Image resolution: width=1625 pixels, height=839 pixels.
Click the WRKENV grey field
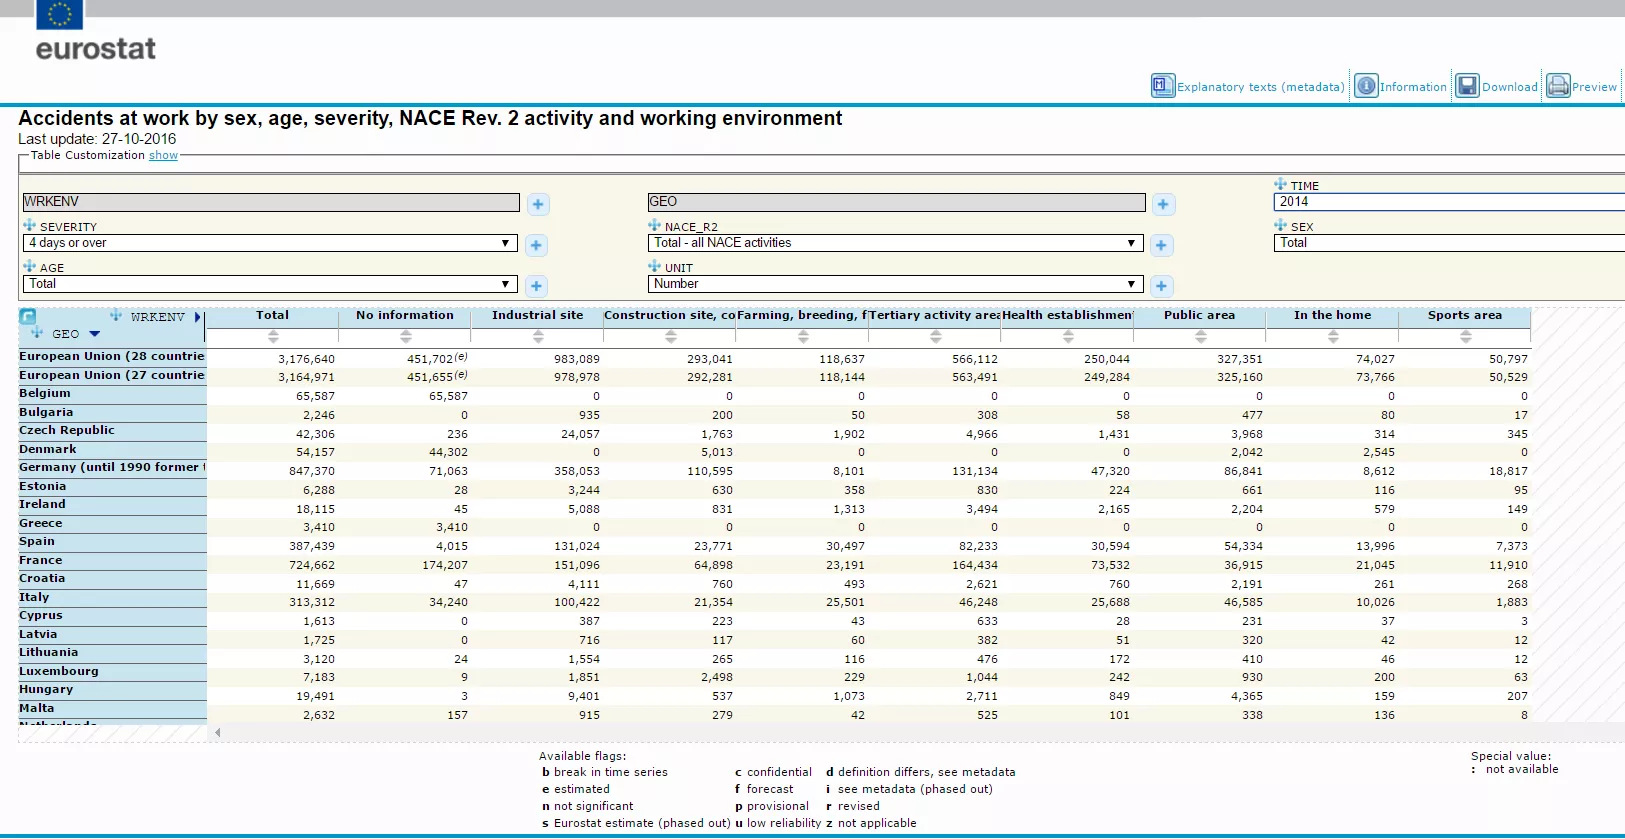271,202
